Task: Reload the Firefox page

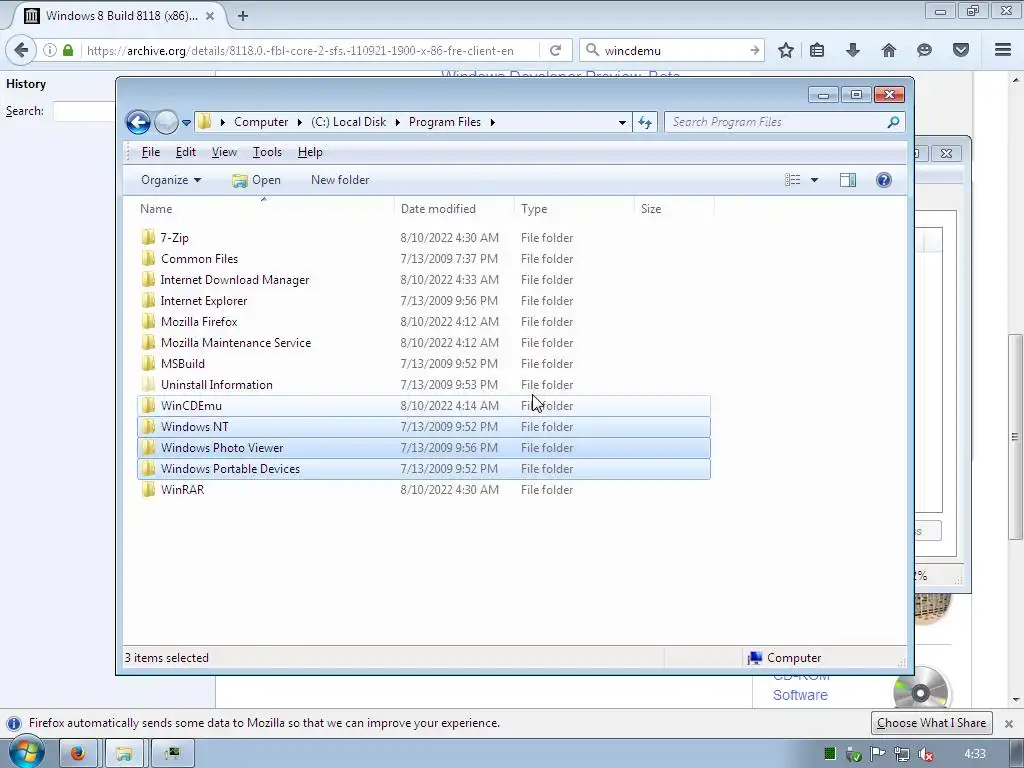Action: tap(555, 50)
